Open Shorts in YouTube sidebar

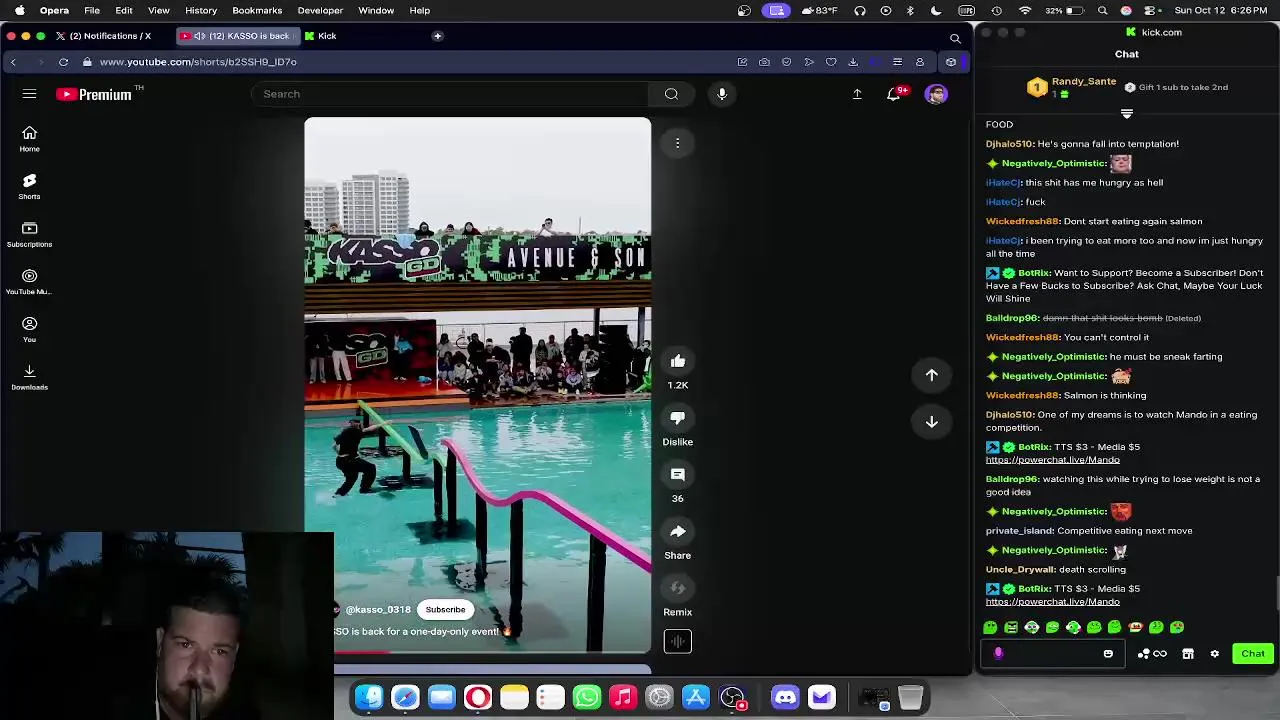pos(29,186)
